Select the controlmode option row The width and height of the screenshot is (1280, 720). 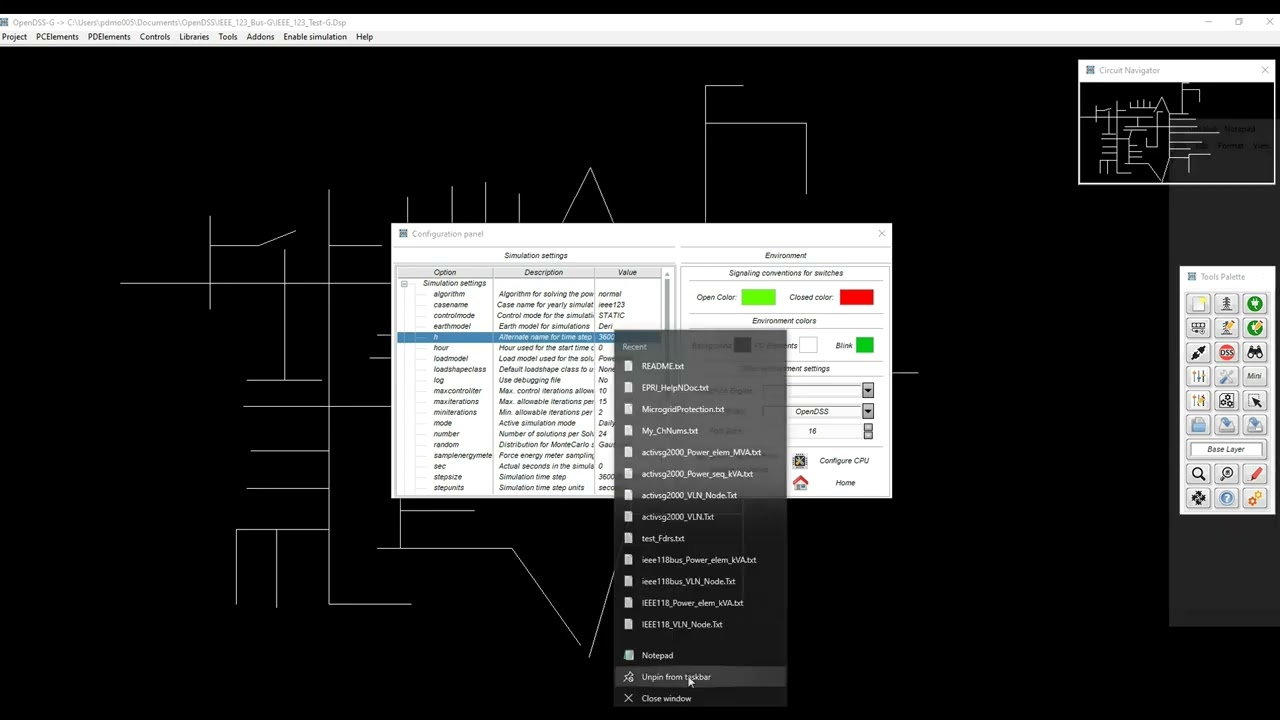point(530,316)
